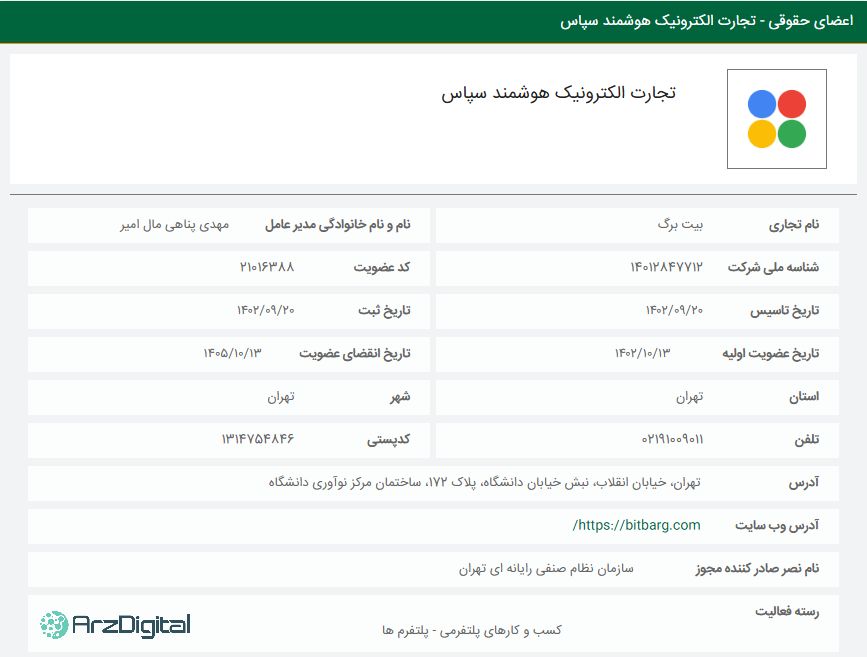Click the issuer value سازمان نظام صنفی رایانه ای تهران
This screenshot has width=867, height=657.
click(546, 569)
